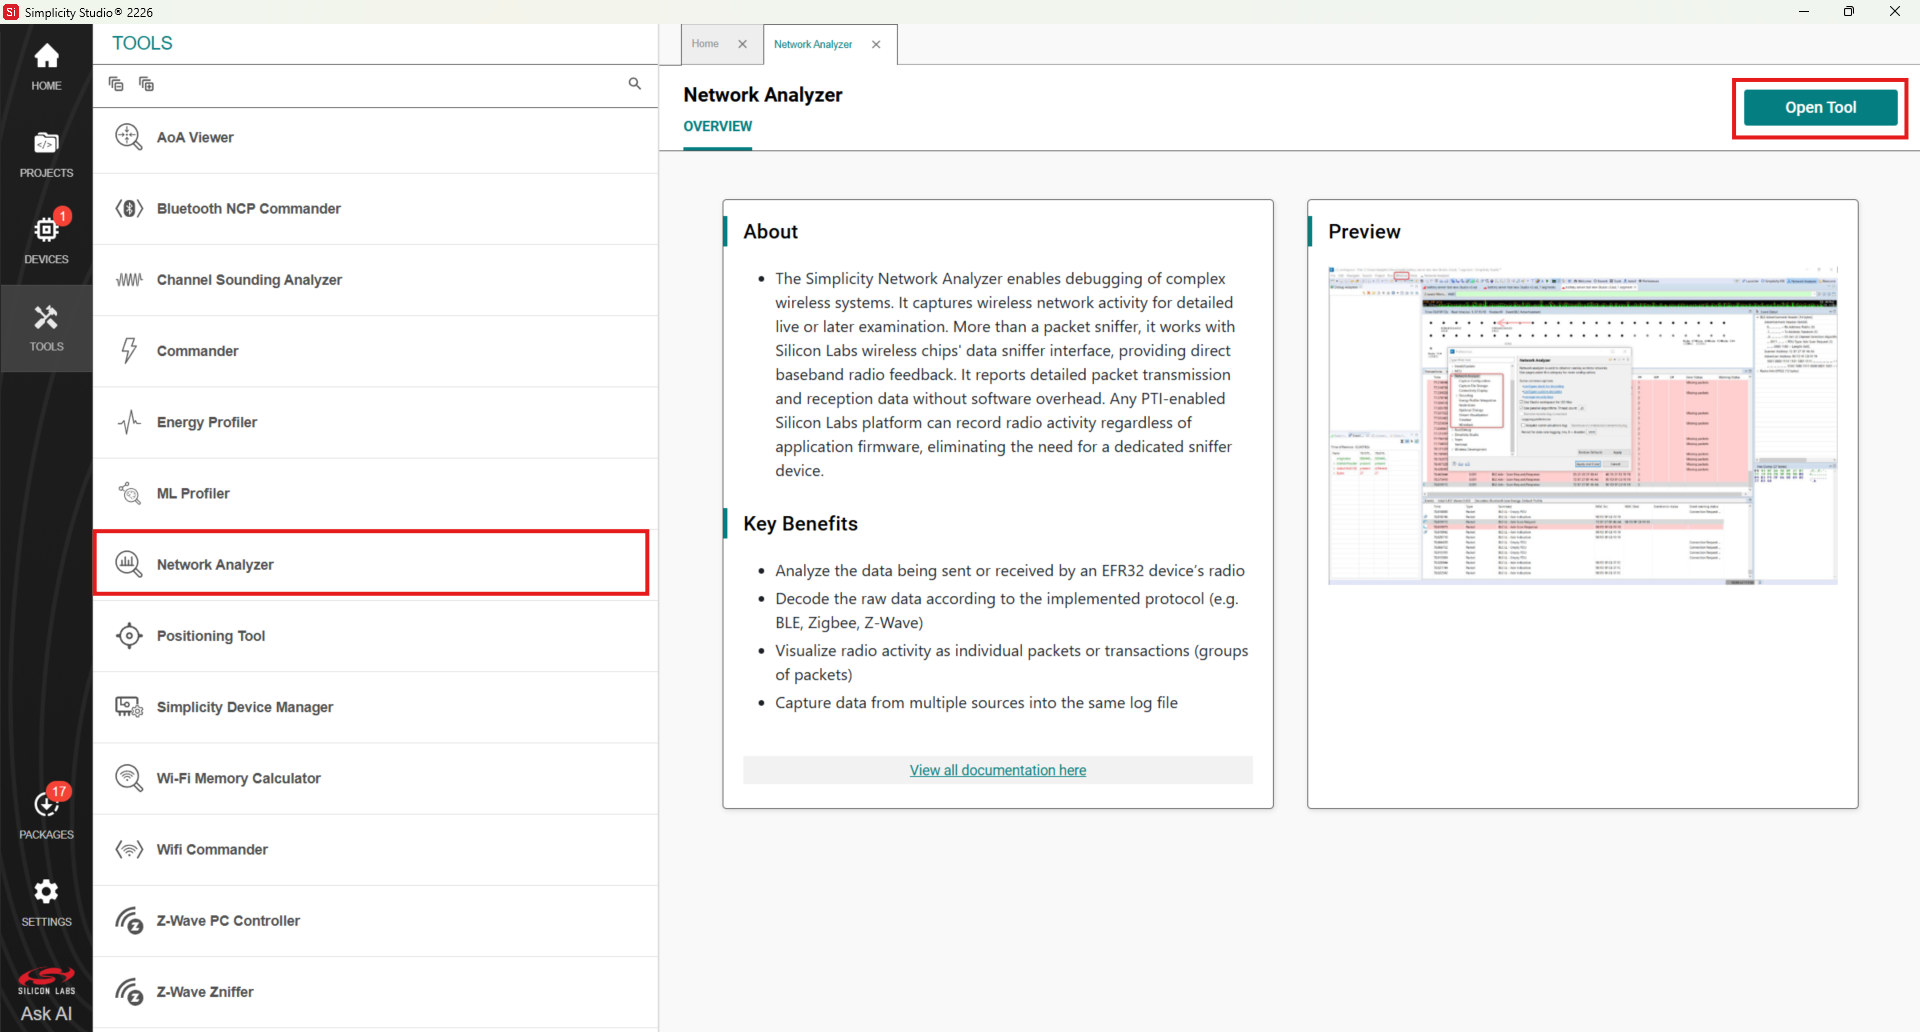Click the Network Analyzer preview screenshot
The height and width of the screenshot is (1032, 1920).
point(1582,425)
